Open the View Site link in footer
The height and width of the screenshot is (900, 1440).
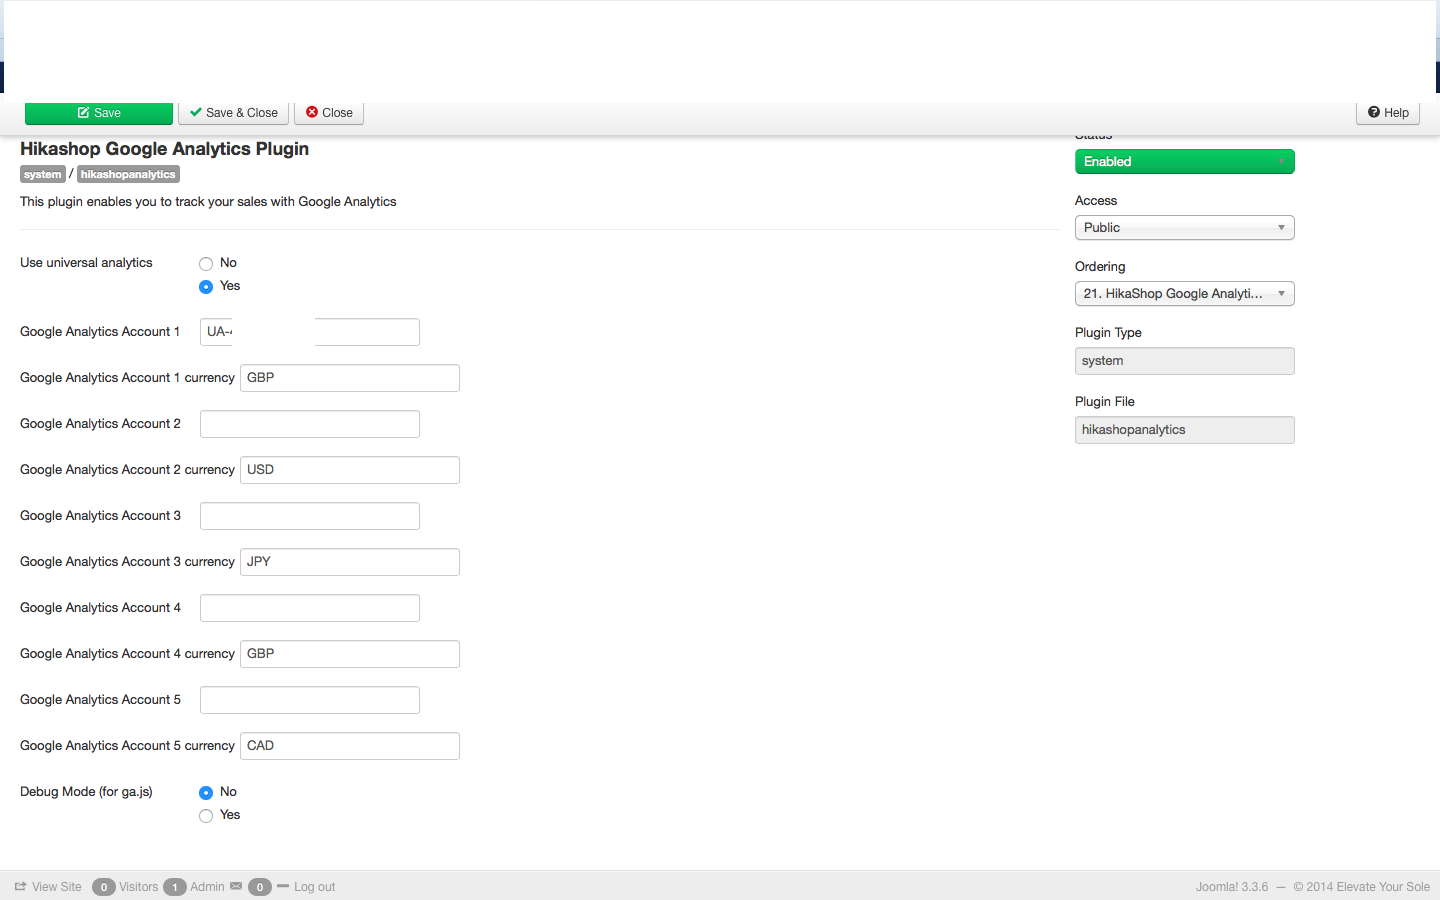[48, 887]
